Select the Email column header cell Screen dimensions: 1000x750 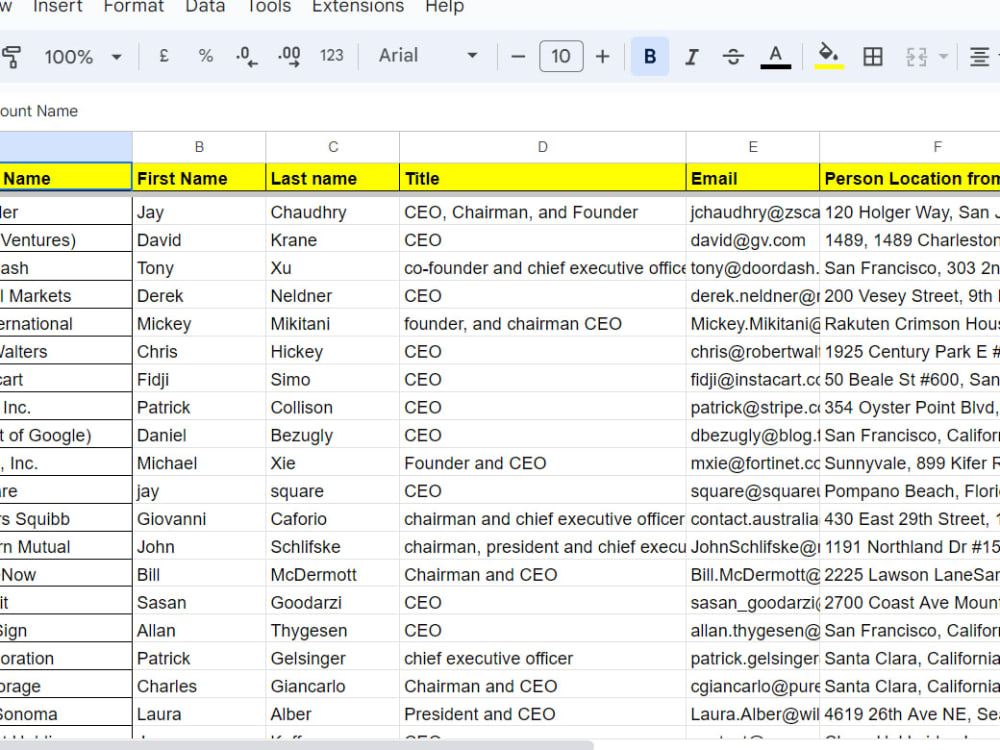pyautogui.click(x=752, y=178)
